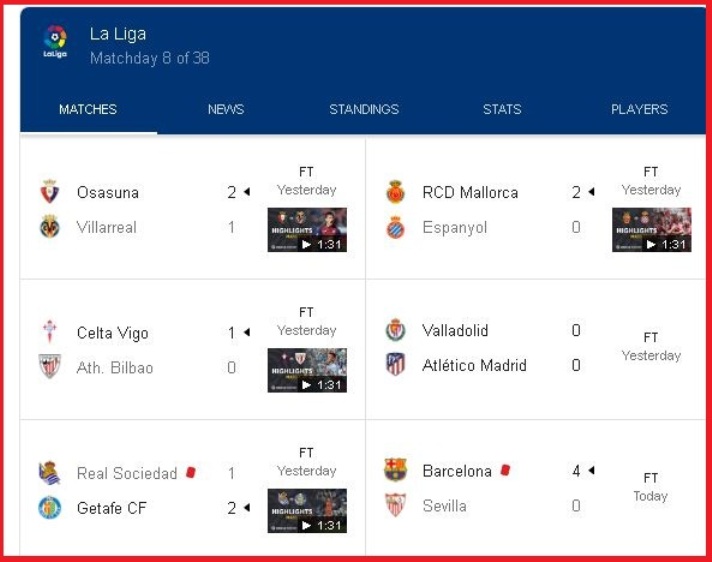Click the Villarreal club crest
712x562 pixels.
49,227
